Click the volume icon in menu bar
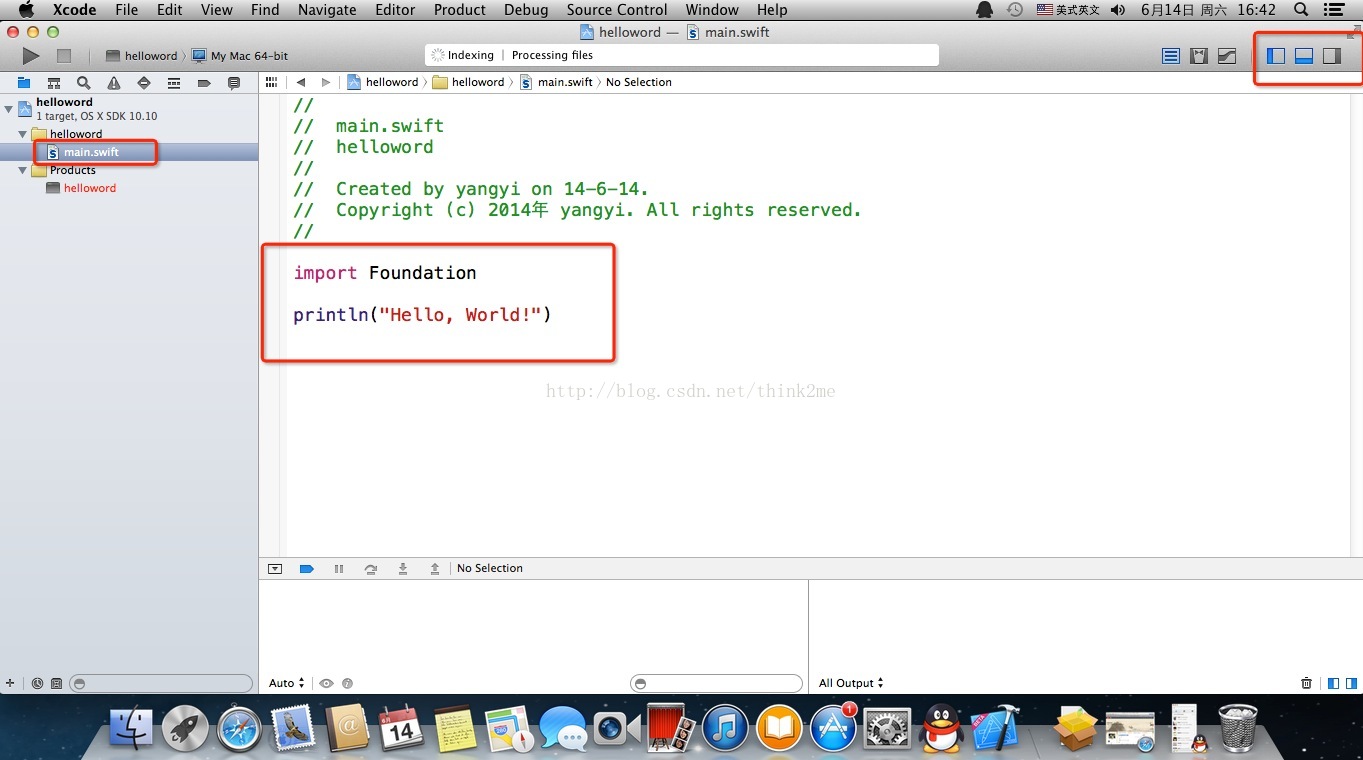The image size is (1363, 760). click(1118, 9)
